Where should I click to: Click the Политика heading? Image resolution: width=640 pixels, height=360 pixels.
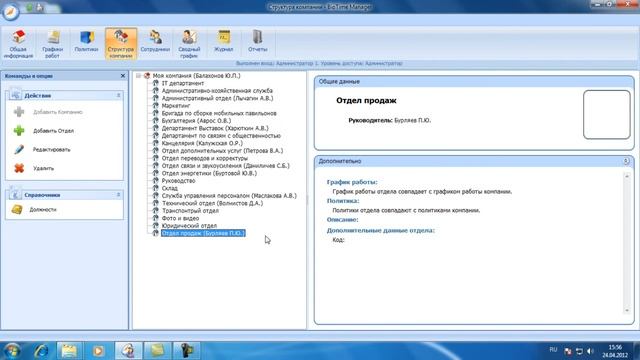tap(343, 201)
